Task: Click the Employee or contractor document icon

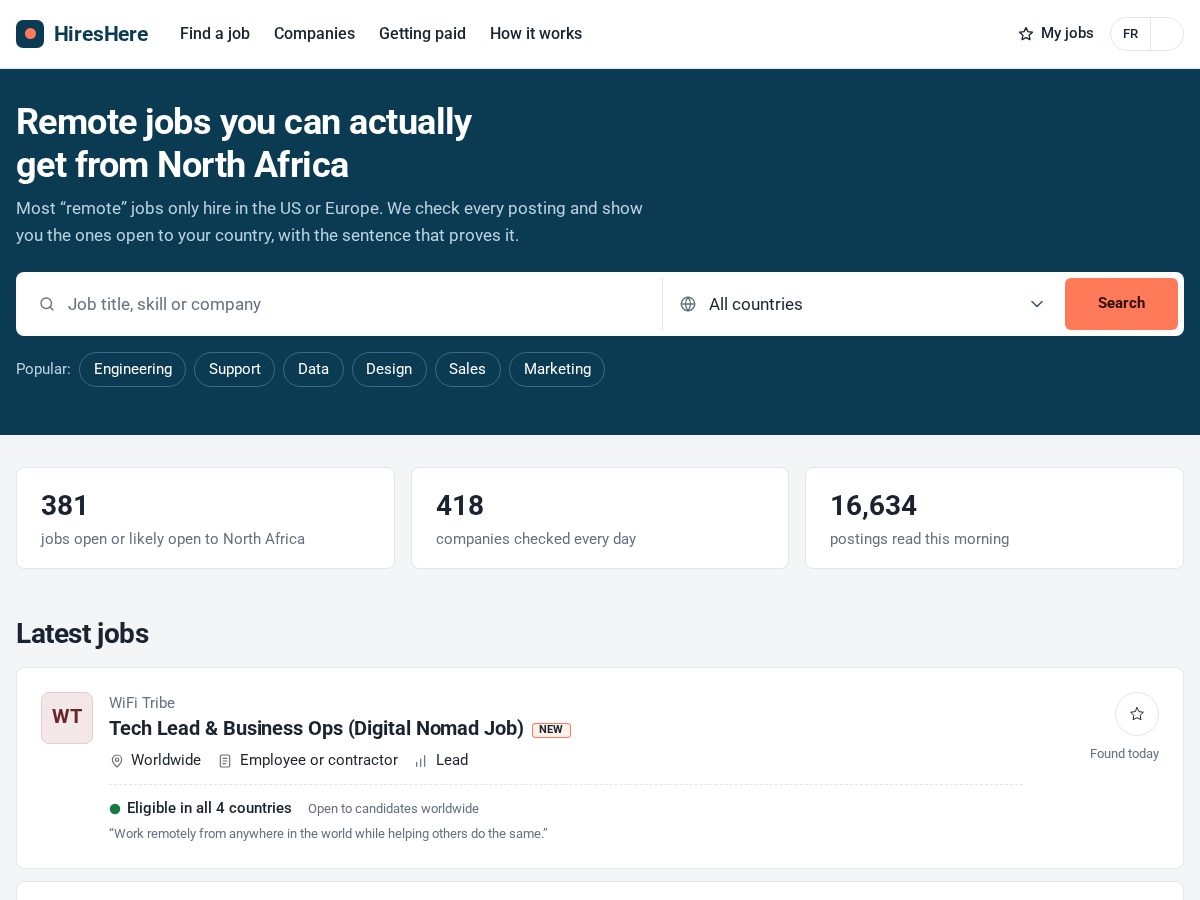Action: [225, 761]
